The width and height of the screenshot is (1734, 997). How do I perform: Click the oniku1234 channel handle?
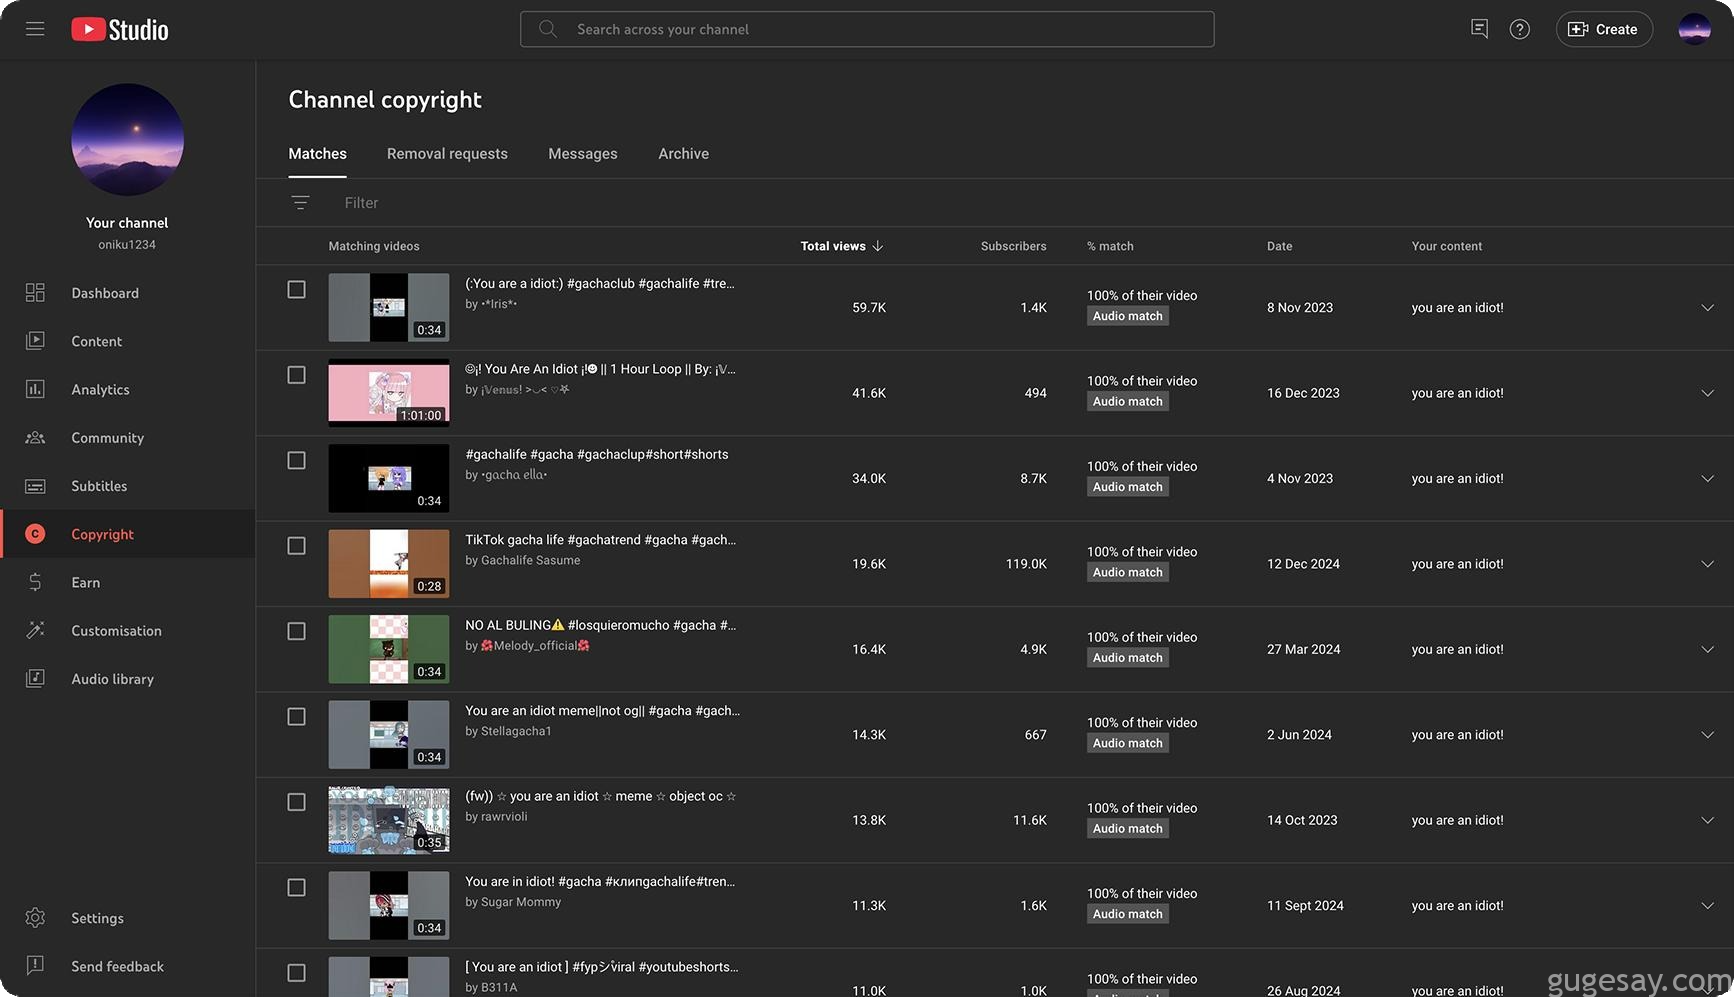pos(127,245)
